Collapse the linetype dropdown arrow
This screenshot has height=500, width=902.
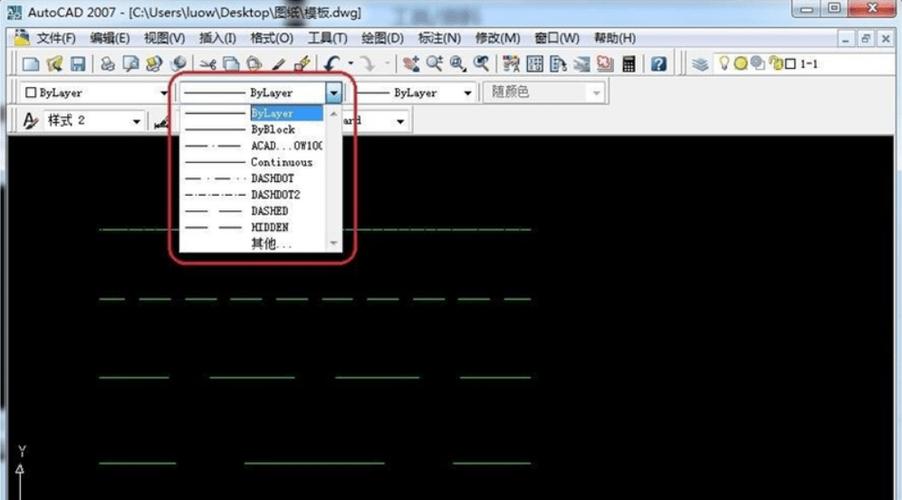point(334,92)
